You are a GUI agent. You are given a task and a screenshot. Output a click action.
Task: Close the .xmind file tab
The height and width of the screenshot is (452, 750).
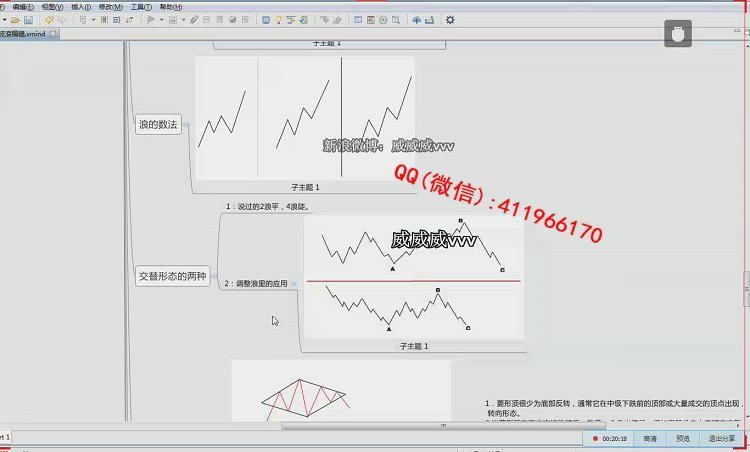(x=53, y=33)
